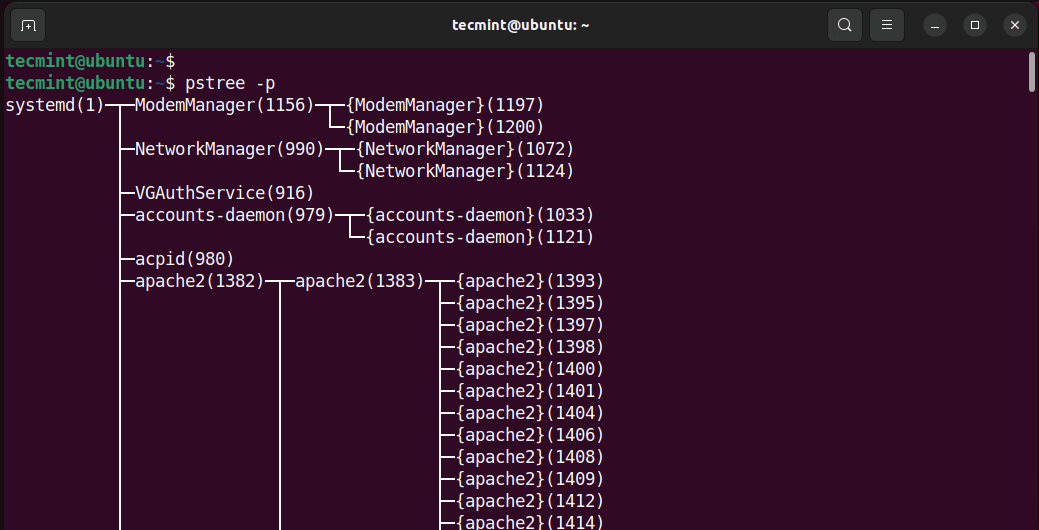1039x530 pixels.
Task: Select thread {ModemManager}(1200)
Action: click(445, 127)
